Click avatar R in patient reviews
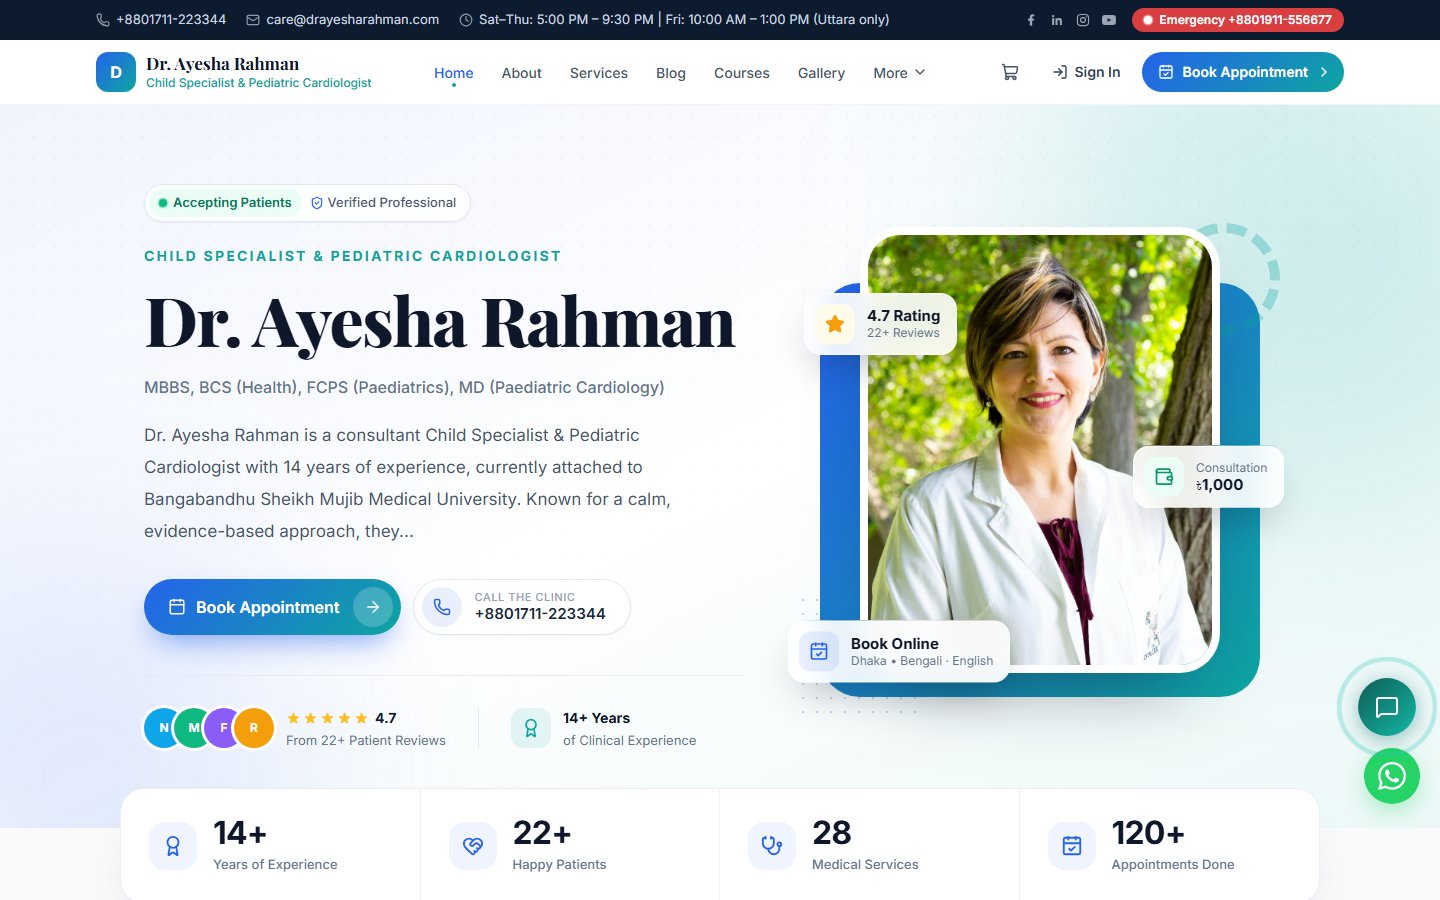Viewport: 1440px width, 900px height. [x=254, y=728]
